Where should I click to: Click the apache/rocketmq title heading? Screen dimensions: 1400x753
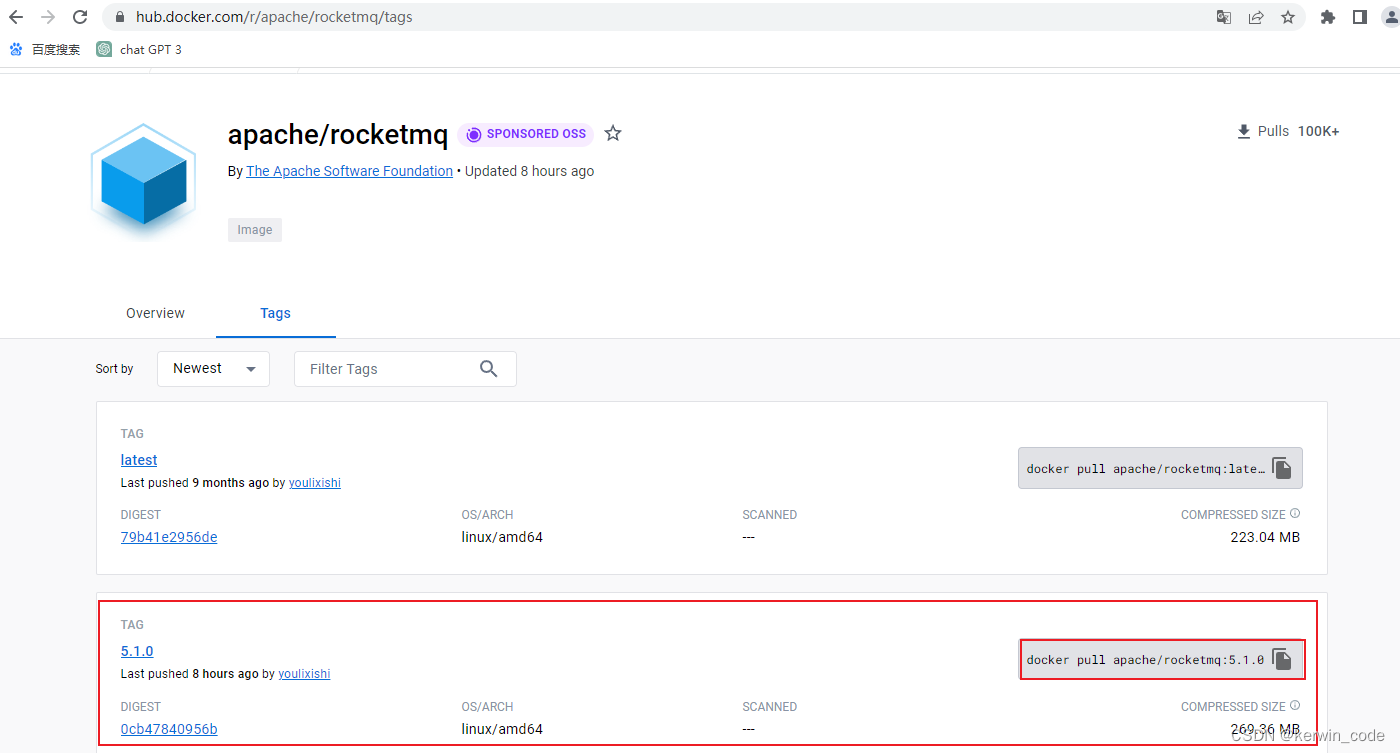click(338, 134)
